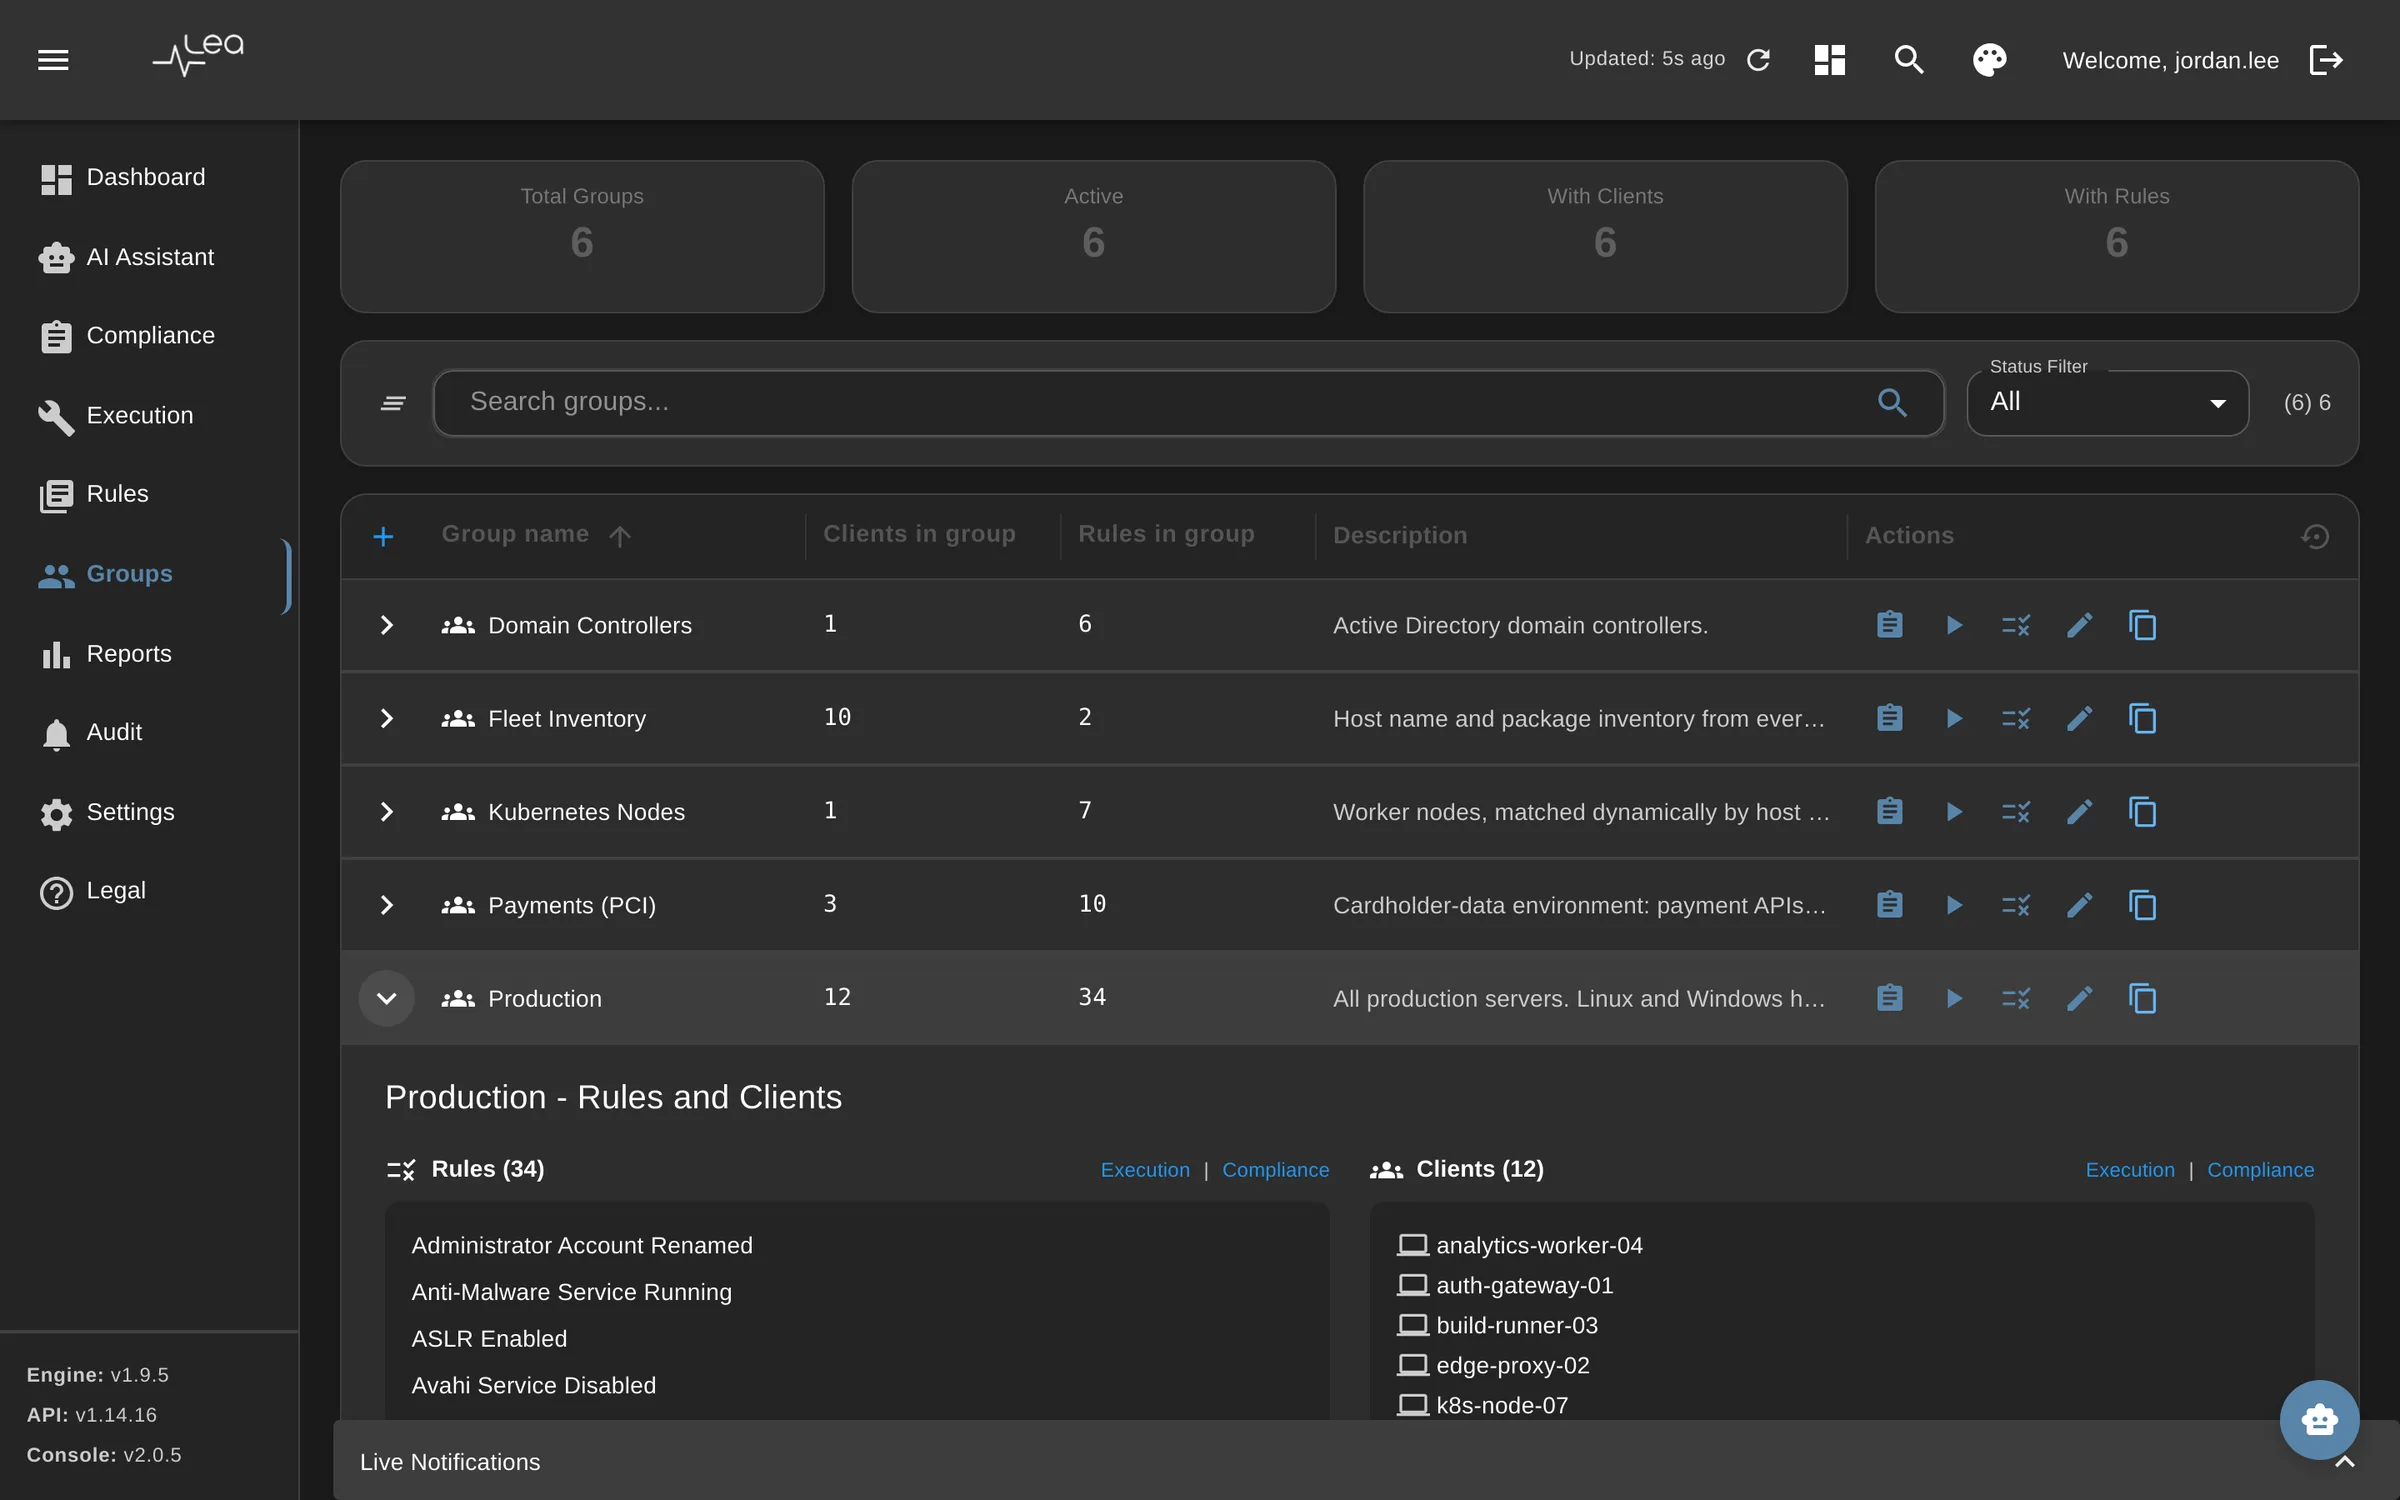Open Compliance link next to Clients (12)
The image size is (2400, 1500).
click(x=2260, y=1170)
